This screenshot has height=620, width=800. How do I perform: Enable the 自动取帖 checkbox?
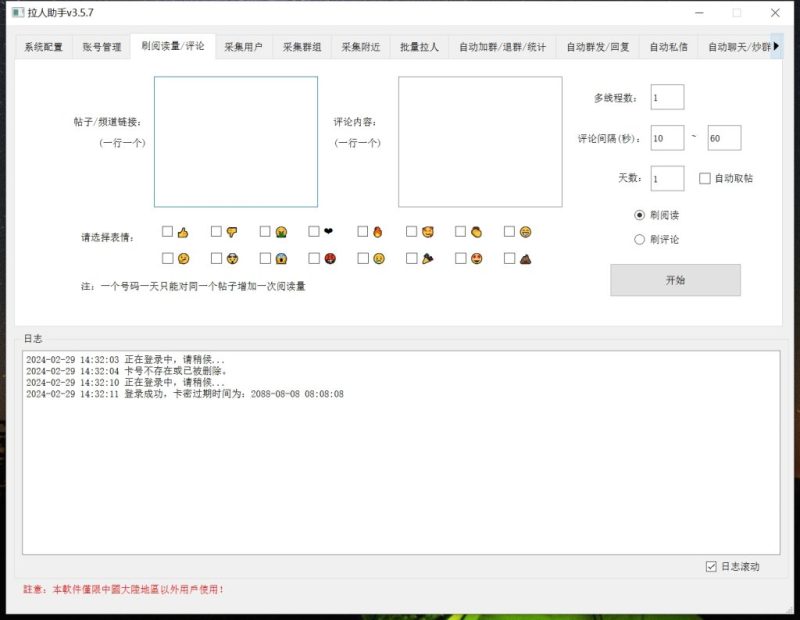(705, 178)
